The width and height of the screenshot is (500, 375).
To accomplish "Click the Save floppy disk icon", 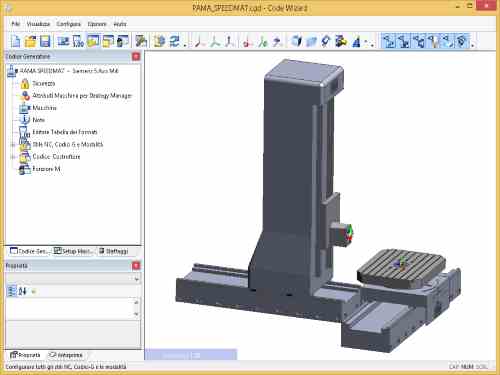I will 45,41.
